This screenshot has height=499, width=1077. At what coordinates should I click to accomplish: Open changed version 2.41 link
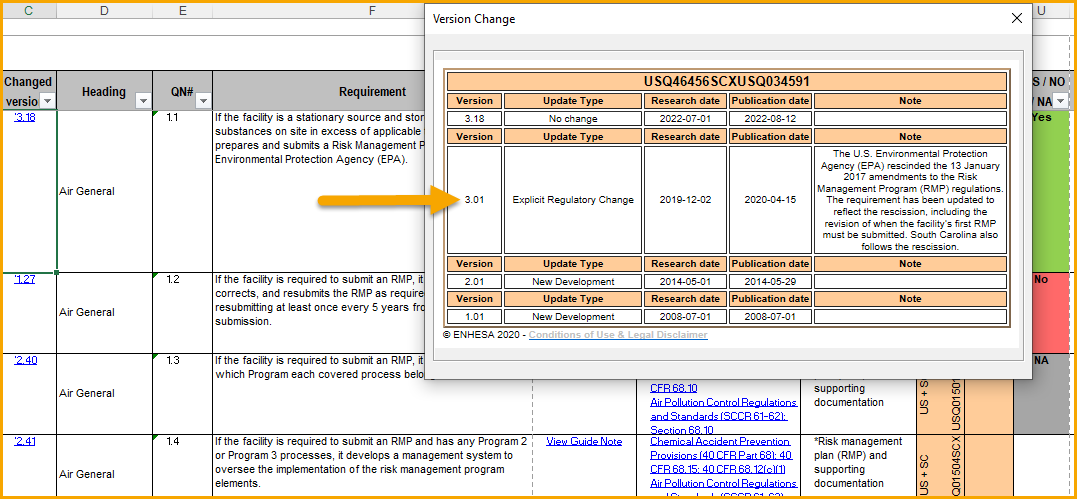click(25, 441)
